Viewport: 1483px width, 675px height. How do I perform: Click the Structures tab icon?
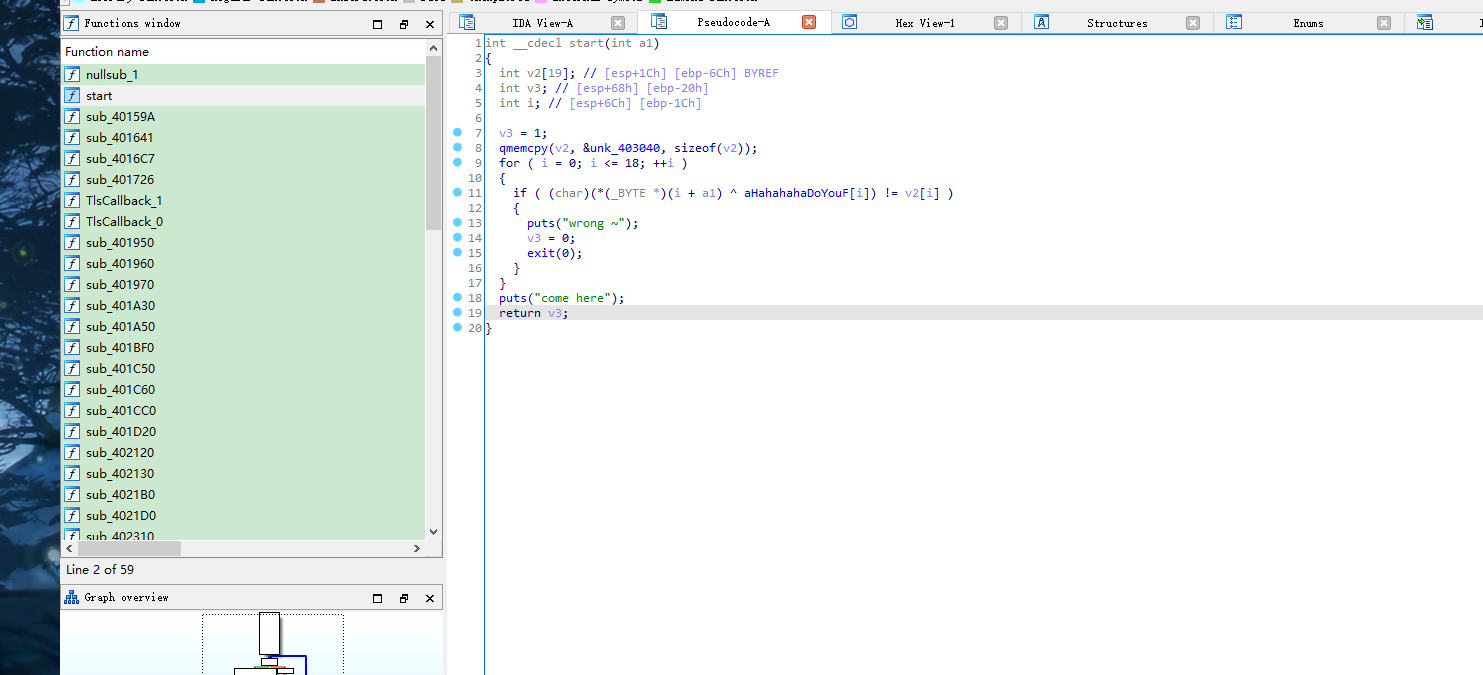click(x=1041, y=22)
